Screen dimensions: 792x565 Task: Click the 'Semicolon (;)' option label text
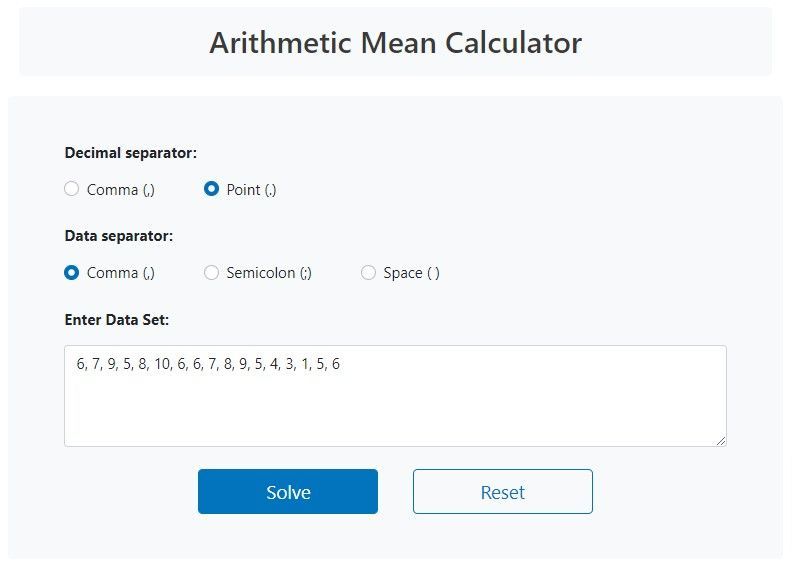pos(269,273)
